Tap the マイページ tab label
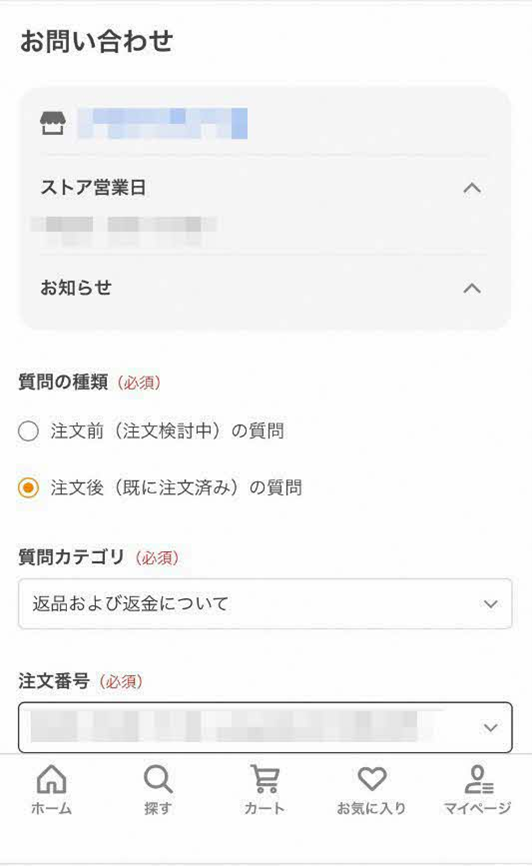This screenshot has width=532, height=866. [478, 809]
